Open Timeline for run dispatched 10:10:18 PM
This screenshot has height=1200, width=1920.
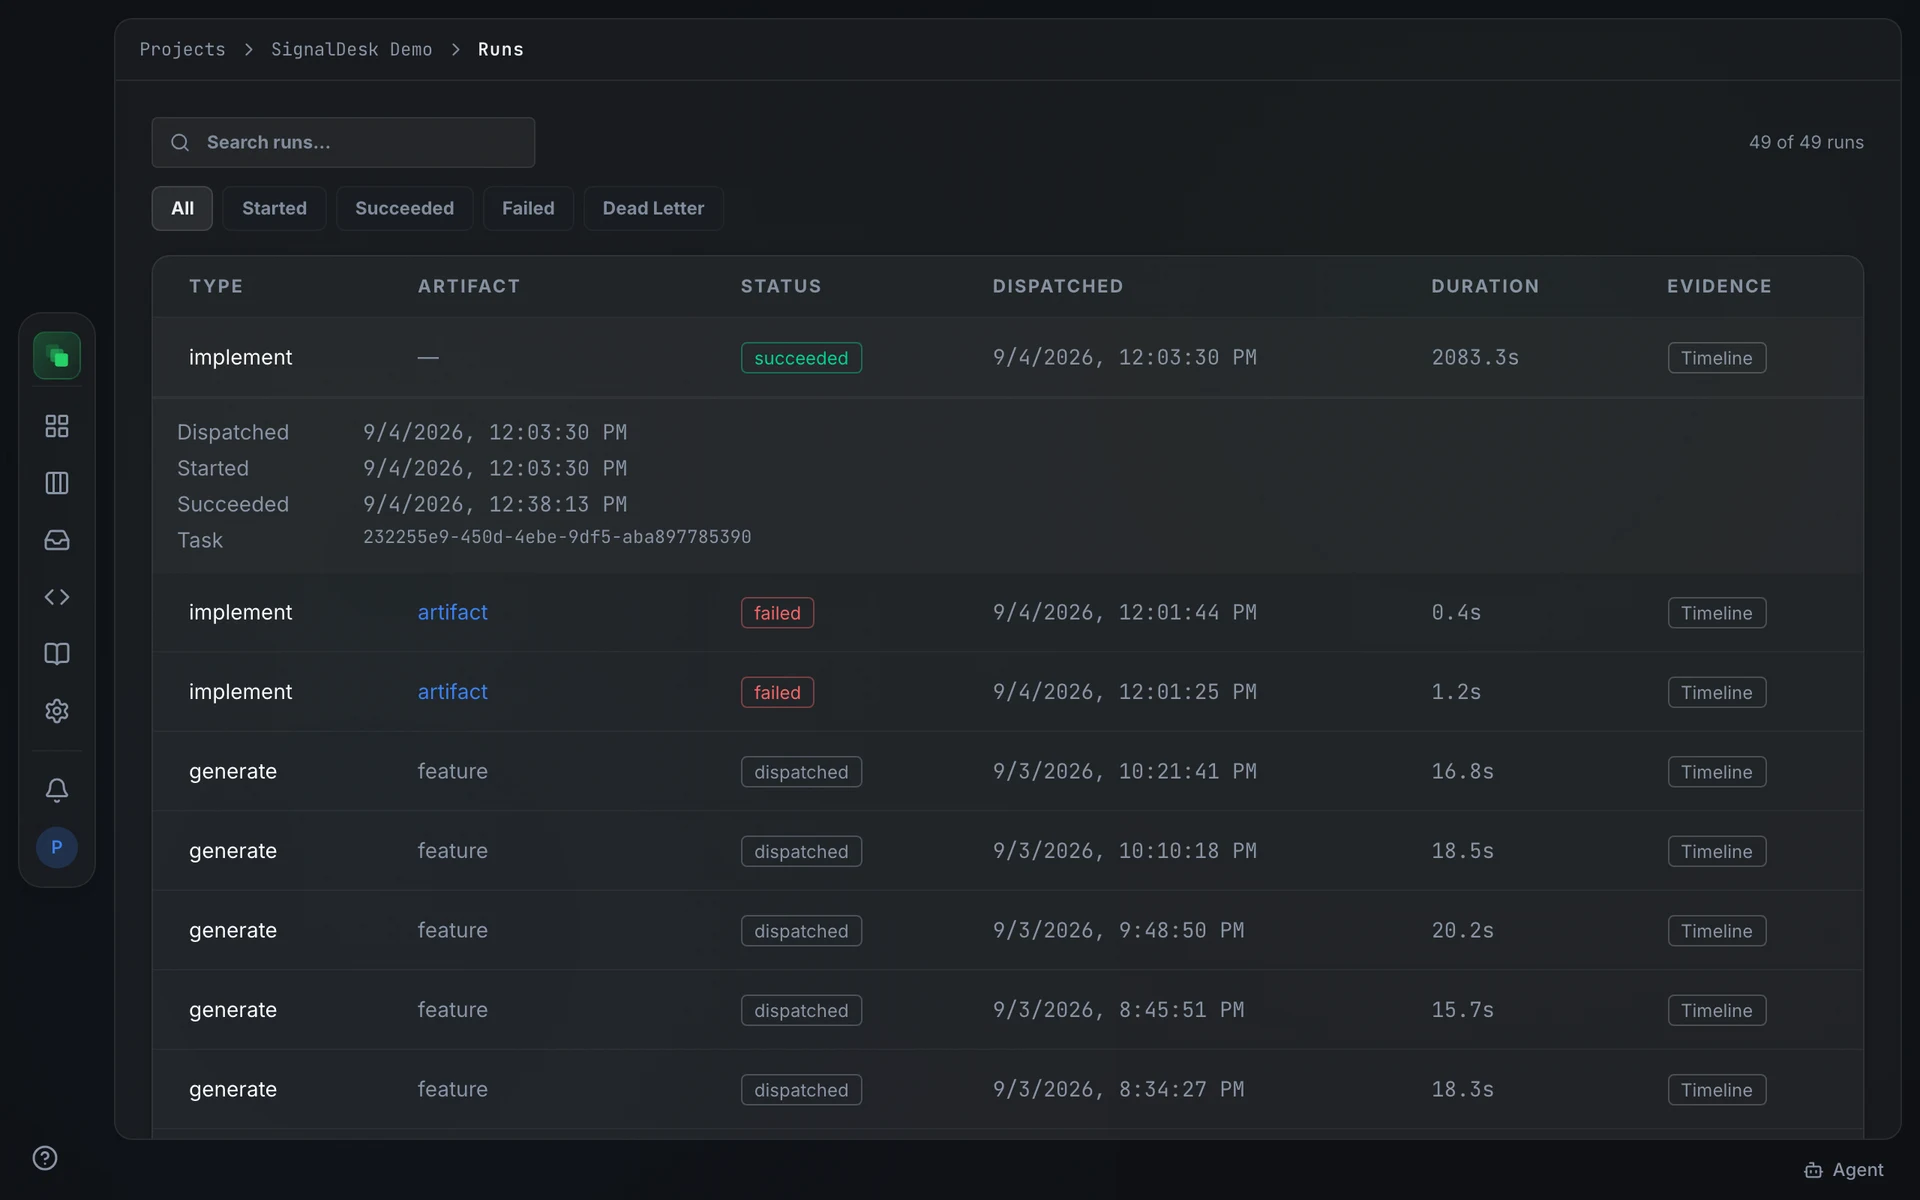(x=1716, y=851)
